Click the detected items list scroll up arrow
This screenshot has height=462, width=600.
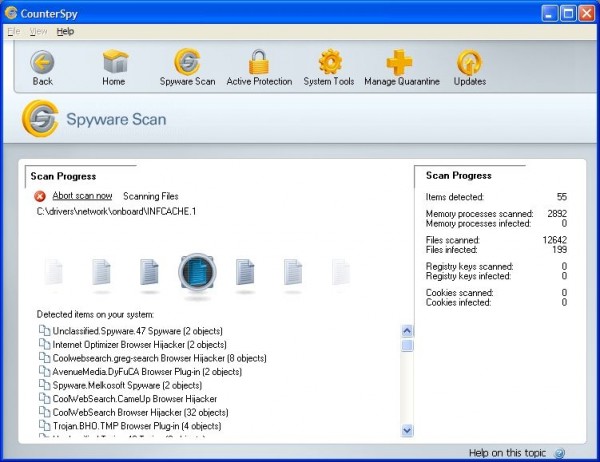407,330
